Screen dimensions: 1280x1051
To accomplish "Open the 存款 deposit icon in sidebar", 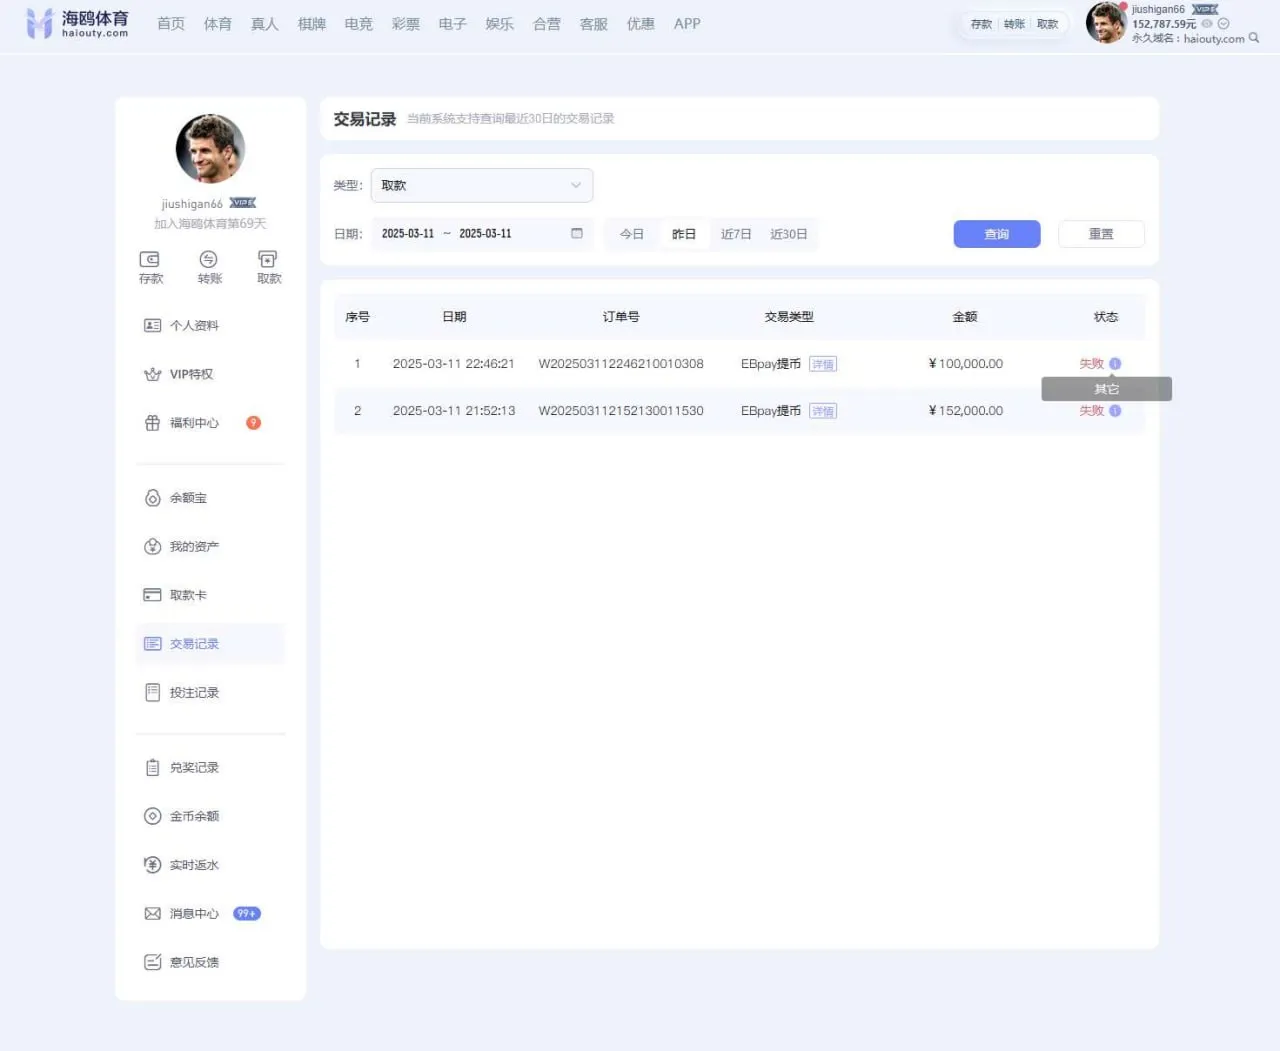I will click(150, 267).
